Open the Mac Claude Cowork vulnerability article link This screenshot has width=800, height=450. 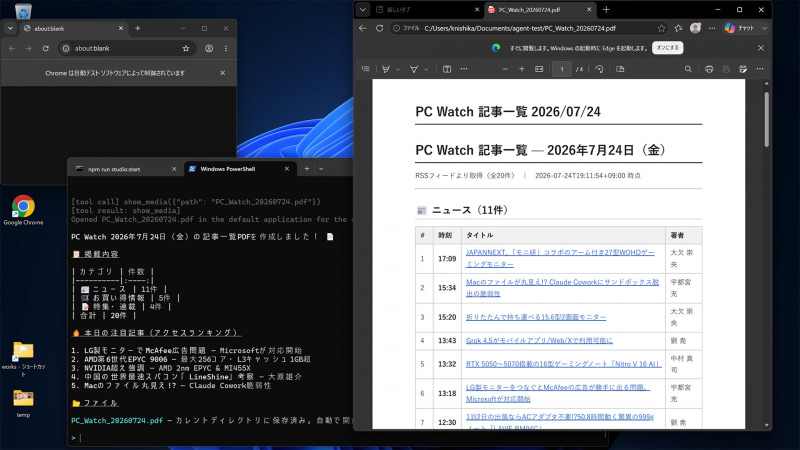[562, 288]
